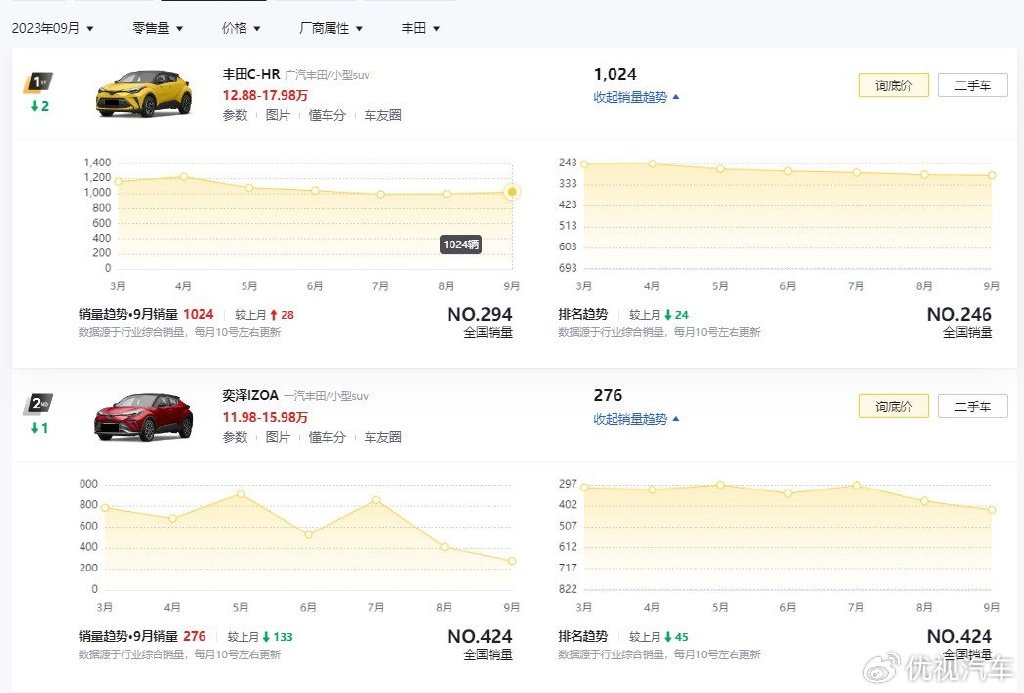
Task: Click green down-1 rank change under rank 2
Action: (x=39, y=428)
